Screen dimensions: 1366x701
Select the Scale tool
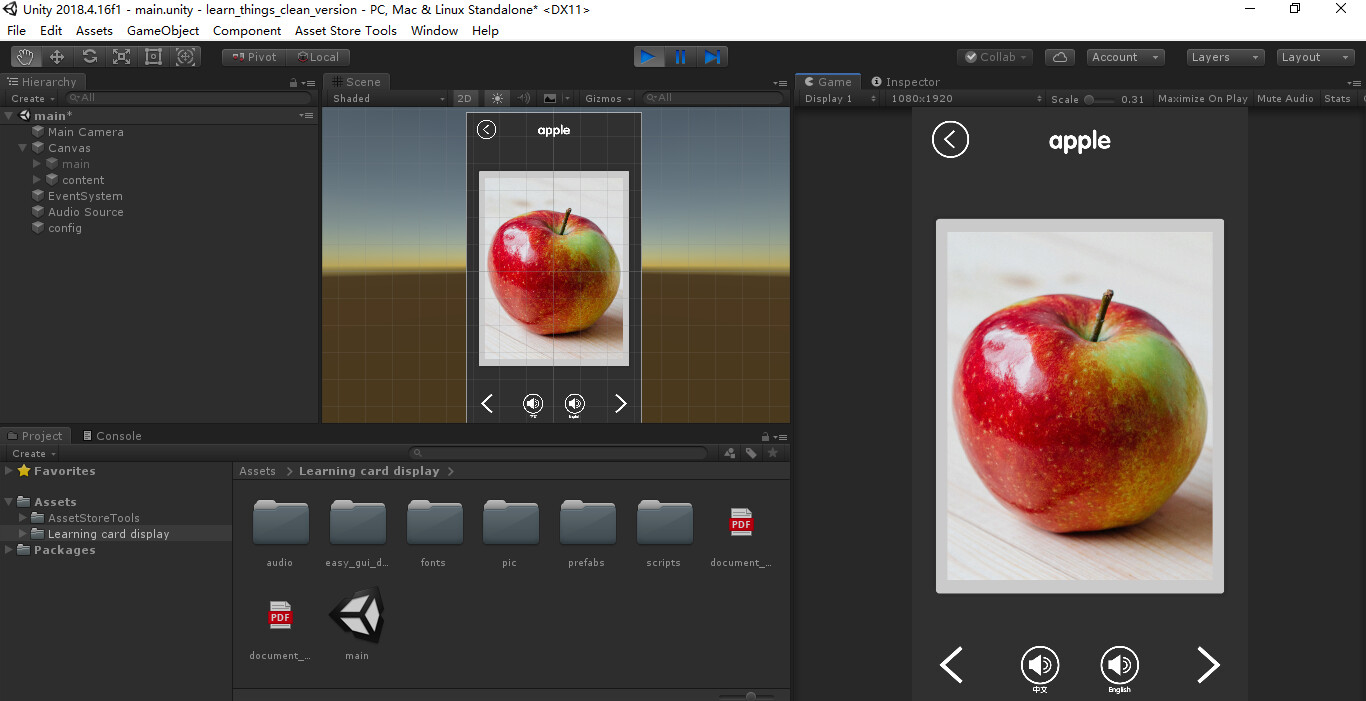(x=121, y=56)
